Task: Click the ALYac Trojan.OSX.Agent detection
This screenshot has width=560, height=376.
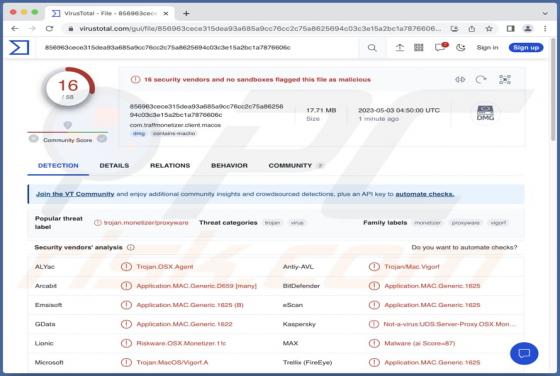Action: point(165,267)
